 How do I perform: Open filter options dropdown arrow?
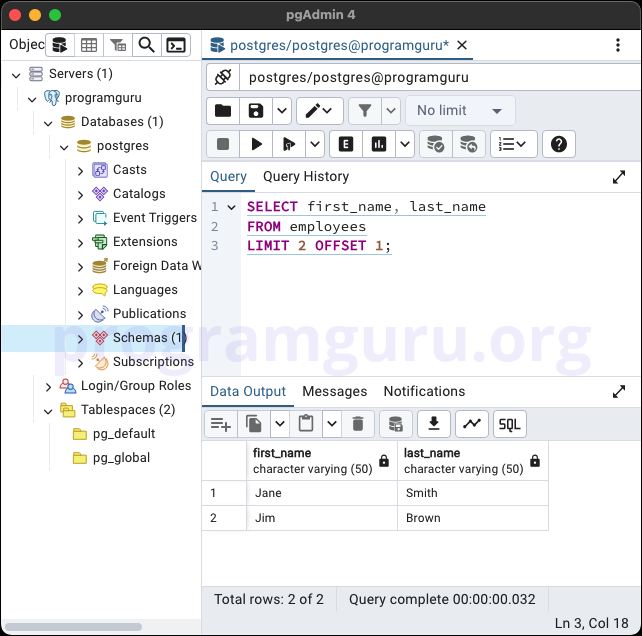(391, 111)
